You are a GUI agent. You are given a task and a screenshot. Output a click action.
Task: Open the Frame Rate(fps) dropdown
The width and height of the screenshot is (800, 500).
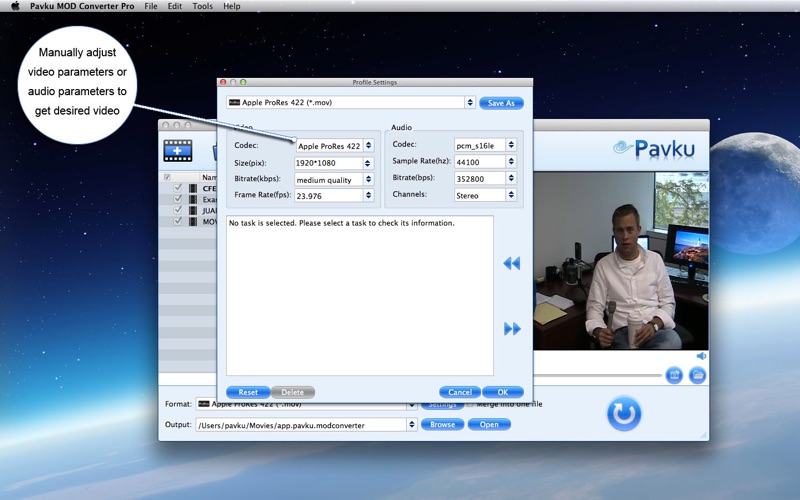pyautogui.click(x=368, y=195)
